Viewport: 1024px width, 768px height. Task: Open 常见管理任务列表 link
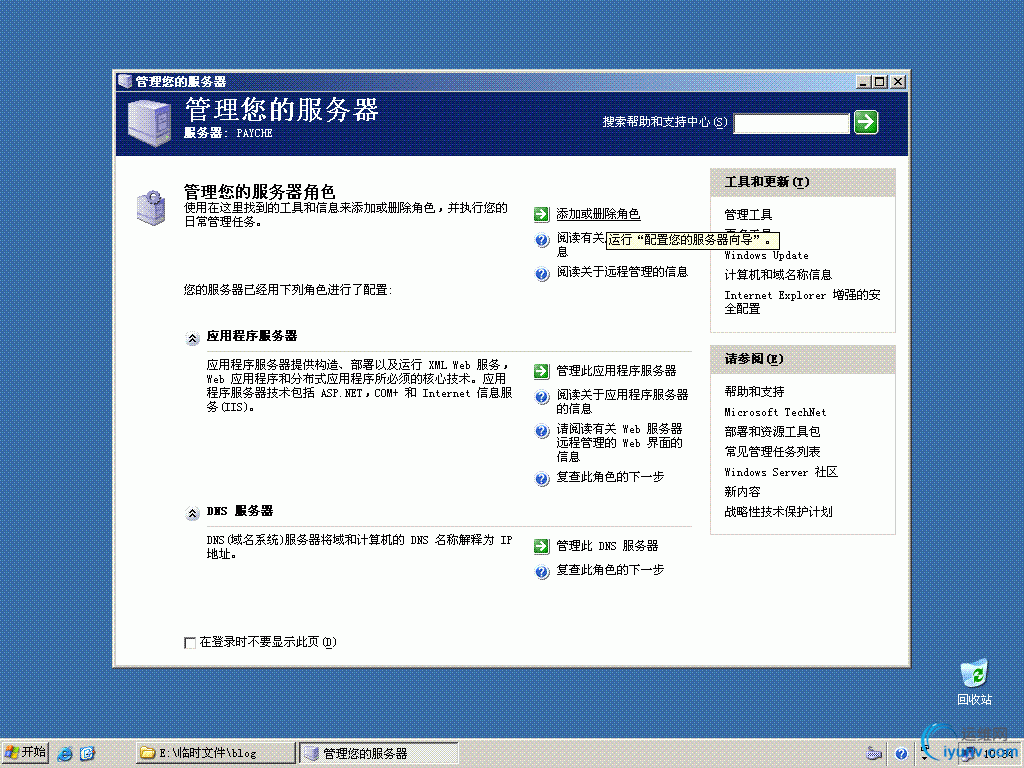point(773,452)
